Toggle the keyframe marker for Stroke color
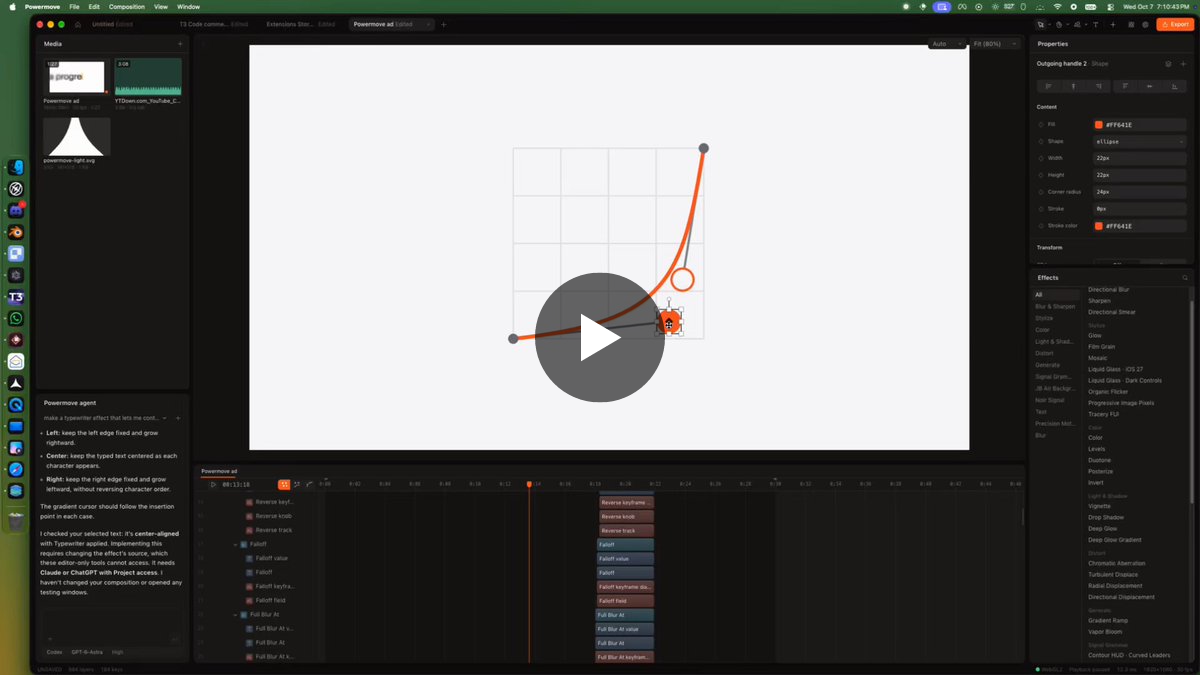1200x675 pixels. coord(1040,226)
